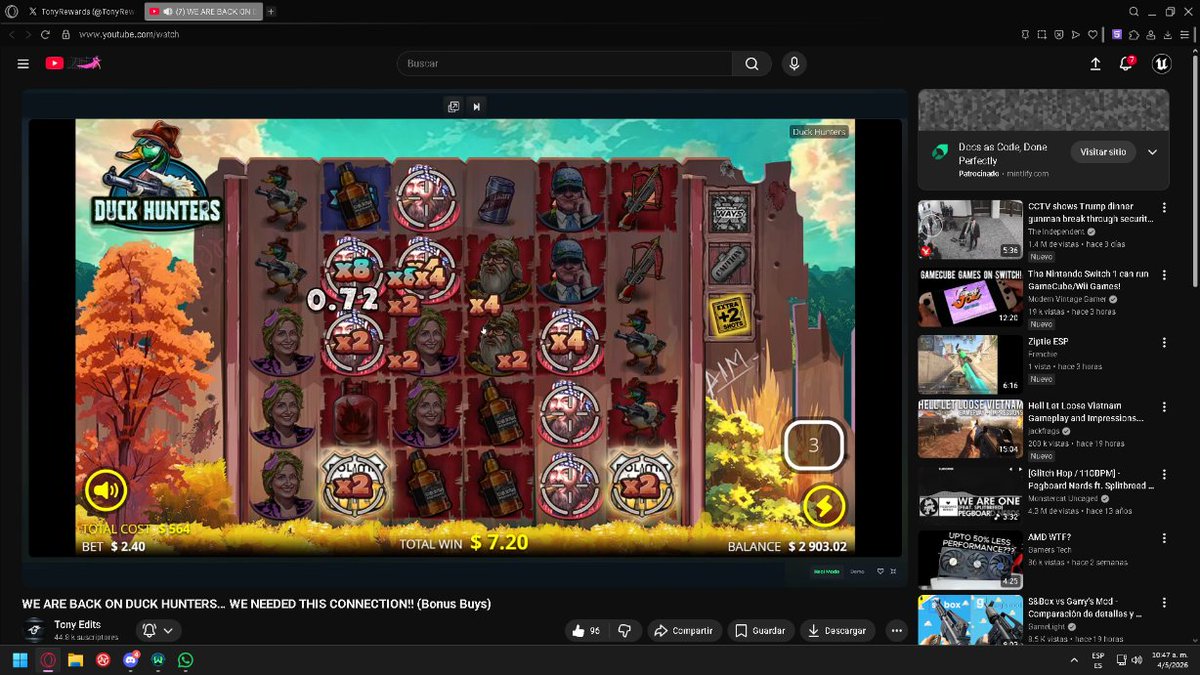Open the purple S extension icon
The width and height of the screenshot is (1200, 675).
point(1117,34)
